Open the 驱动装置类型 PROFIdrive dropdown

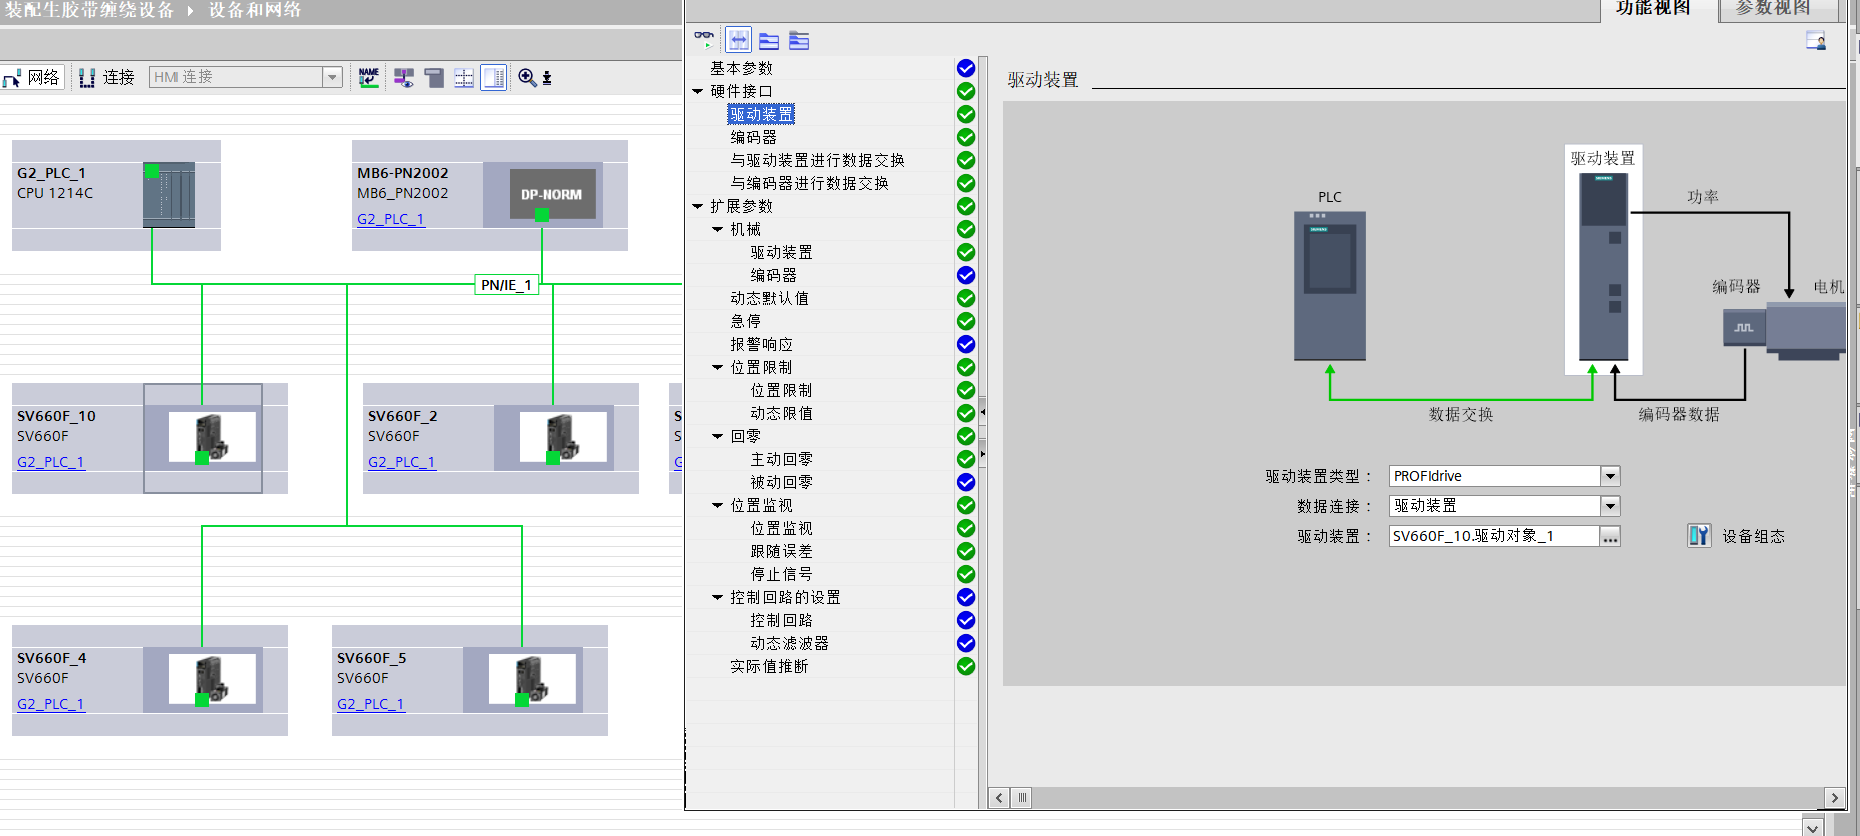(1610, 476)
